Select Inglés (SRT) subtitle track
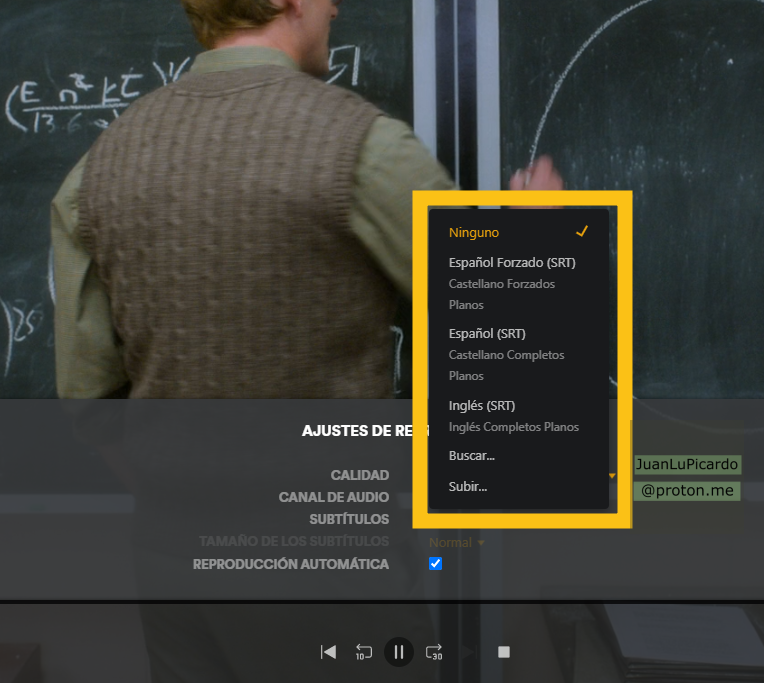764x683 pixels. pyautogui.click(x=482, y=406)
